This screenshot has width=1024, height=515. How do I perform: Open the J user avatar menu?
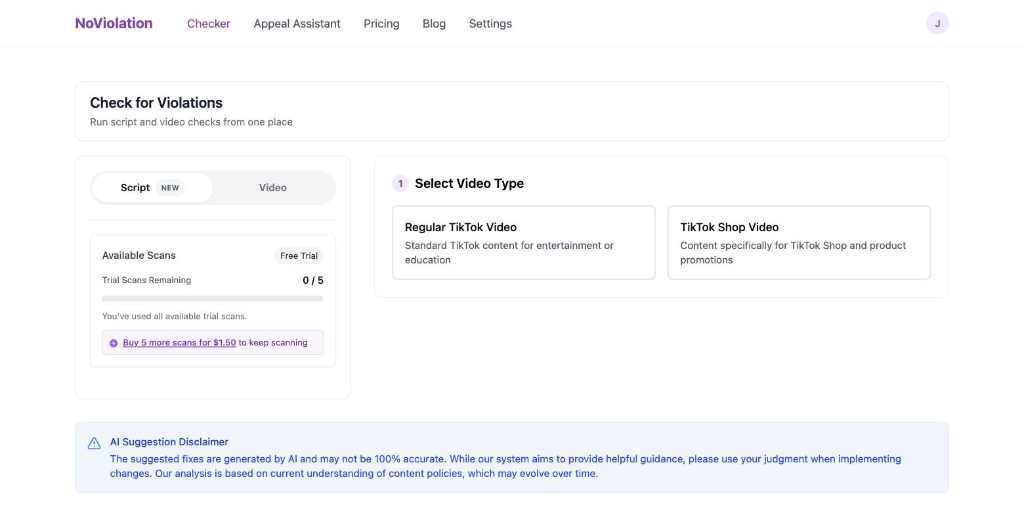(x=937, y=23)
